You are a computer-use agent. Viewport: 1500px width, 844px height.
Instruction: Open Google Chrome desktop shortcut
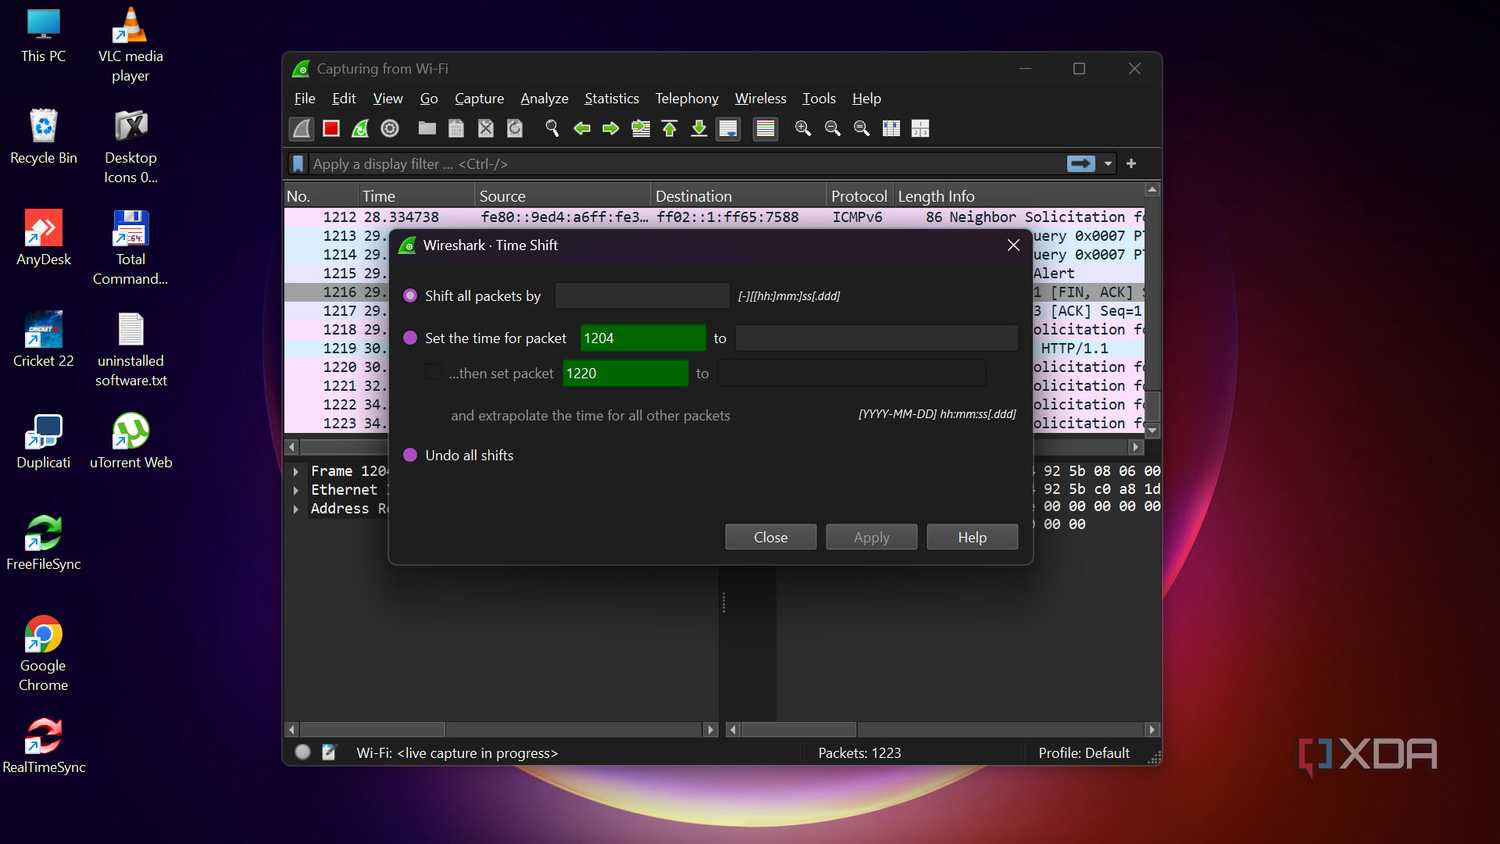tap(43, 654)
